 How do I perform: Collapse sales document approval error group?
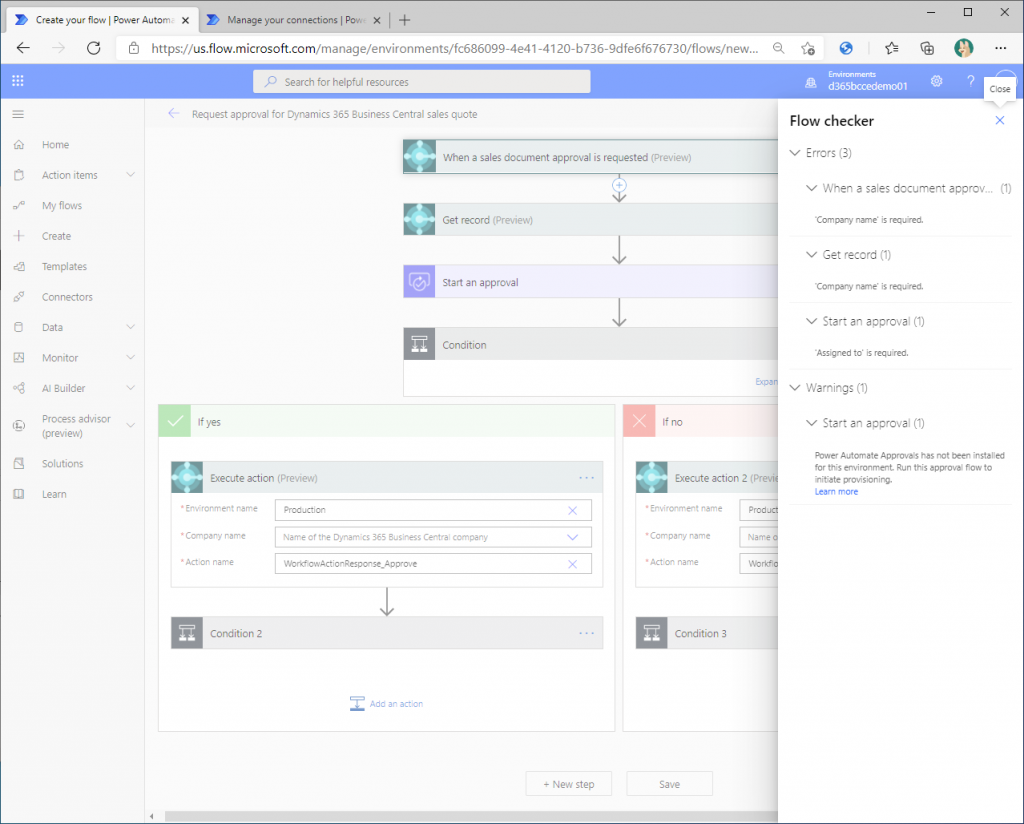click(x=811, y=188)
